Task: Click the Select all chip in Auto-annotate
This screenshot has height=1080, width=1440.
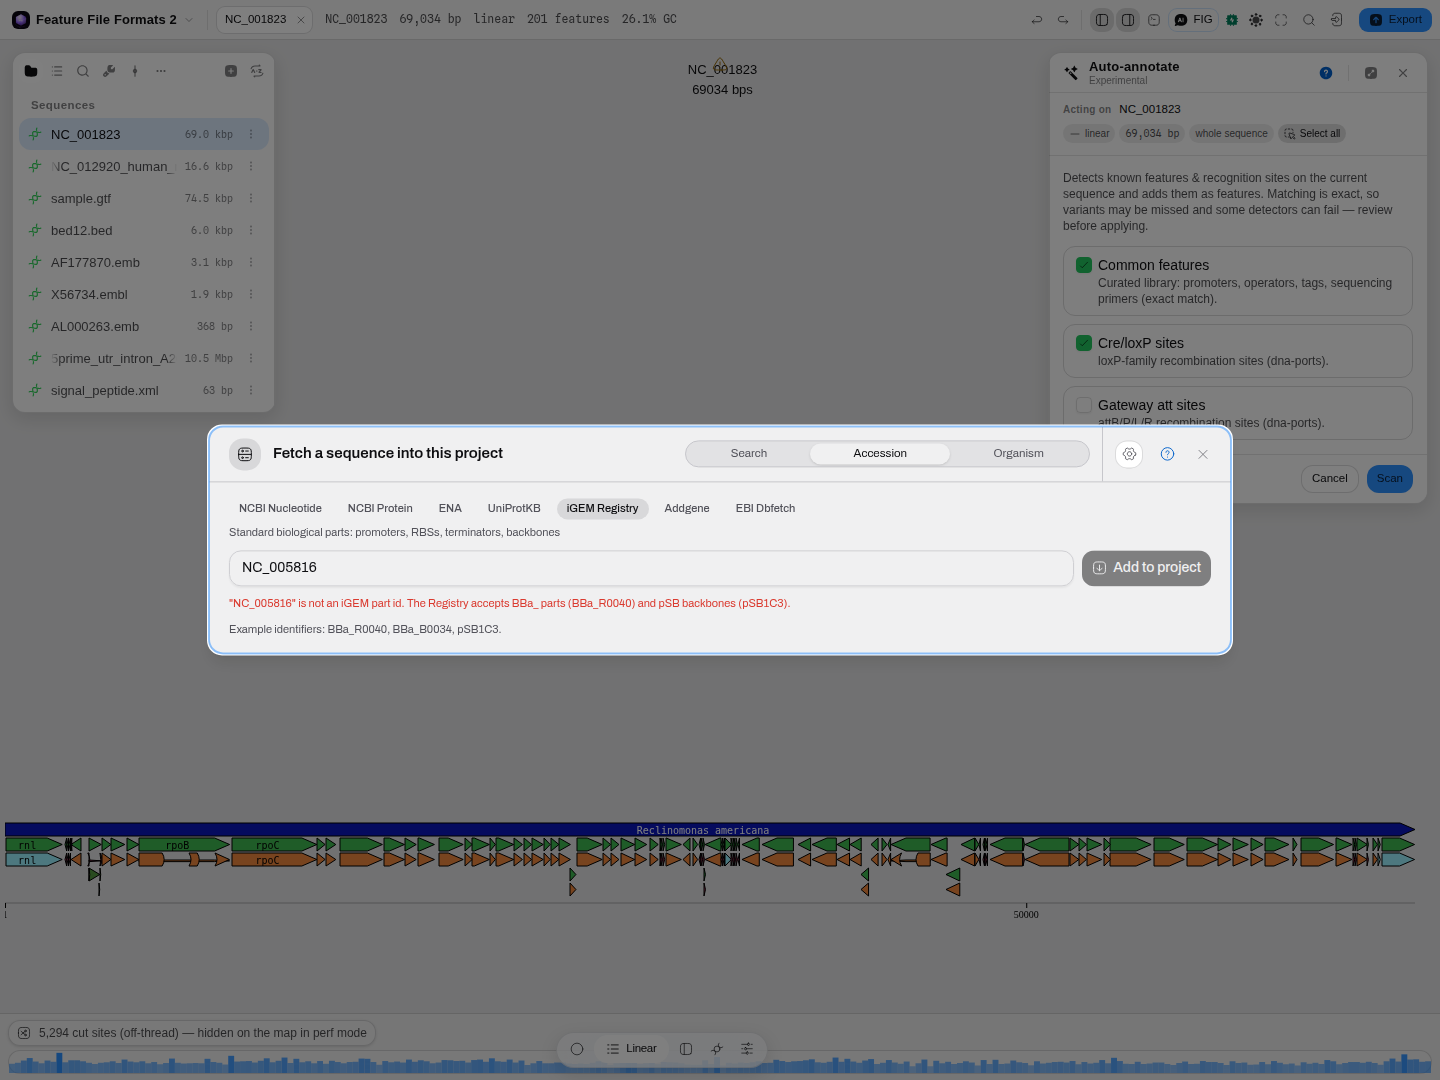Action: (1312, 134)
